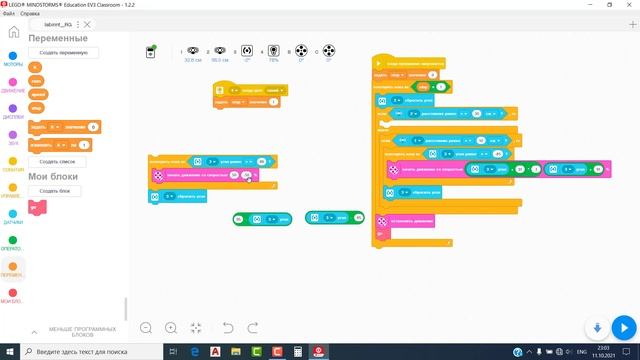Open Calculator from the taskbar
640x360 pixels.
pos(298,351)
